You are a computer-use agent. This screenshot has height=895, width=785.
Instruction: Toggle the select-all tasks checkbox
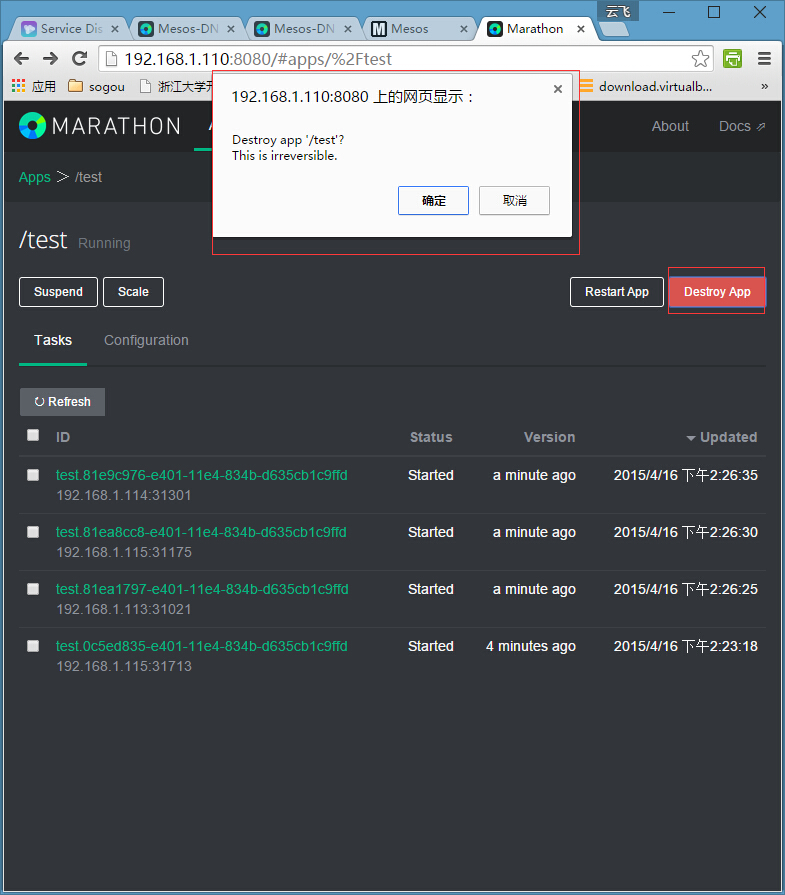tap(33, 436)
